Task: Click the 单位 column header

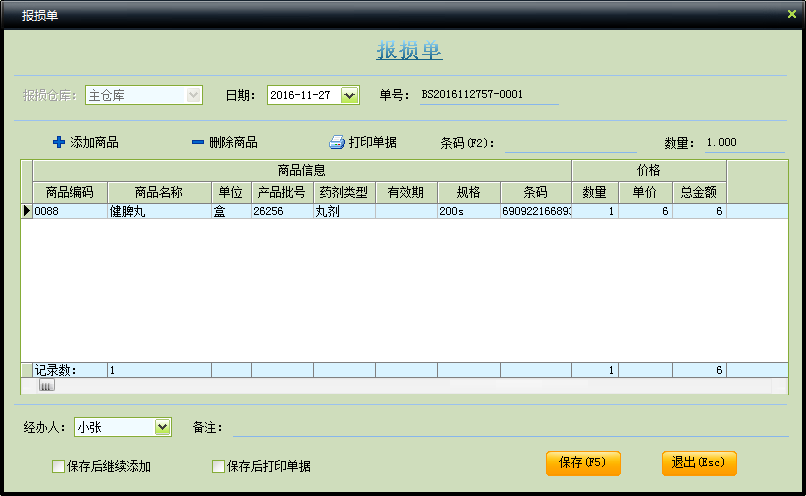Action: coord(231,192)
